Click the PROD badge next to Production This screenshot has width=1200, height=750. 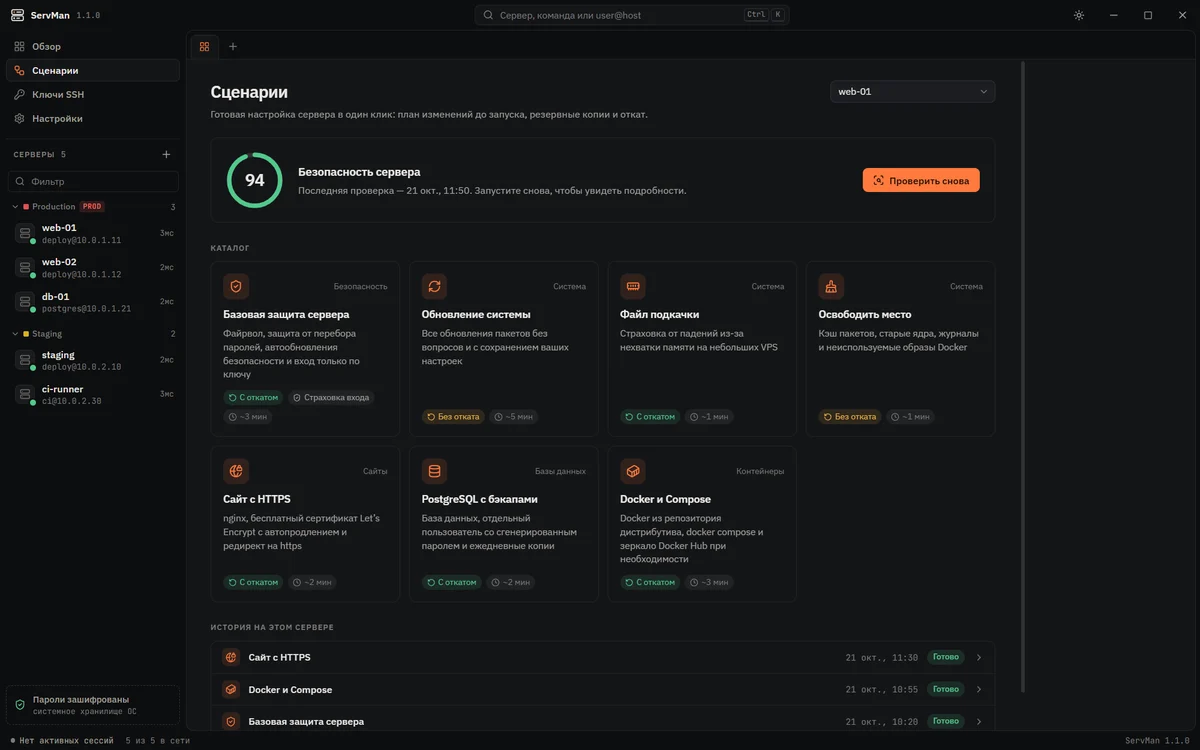[92, 207]
